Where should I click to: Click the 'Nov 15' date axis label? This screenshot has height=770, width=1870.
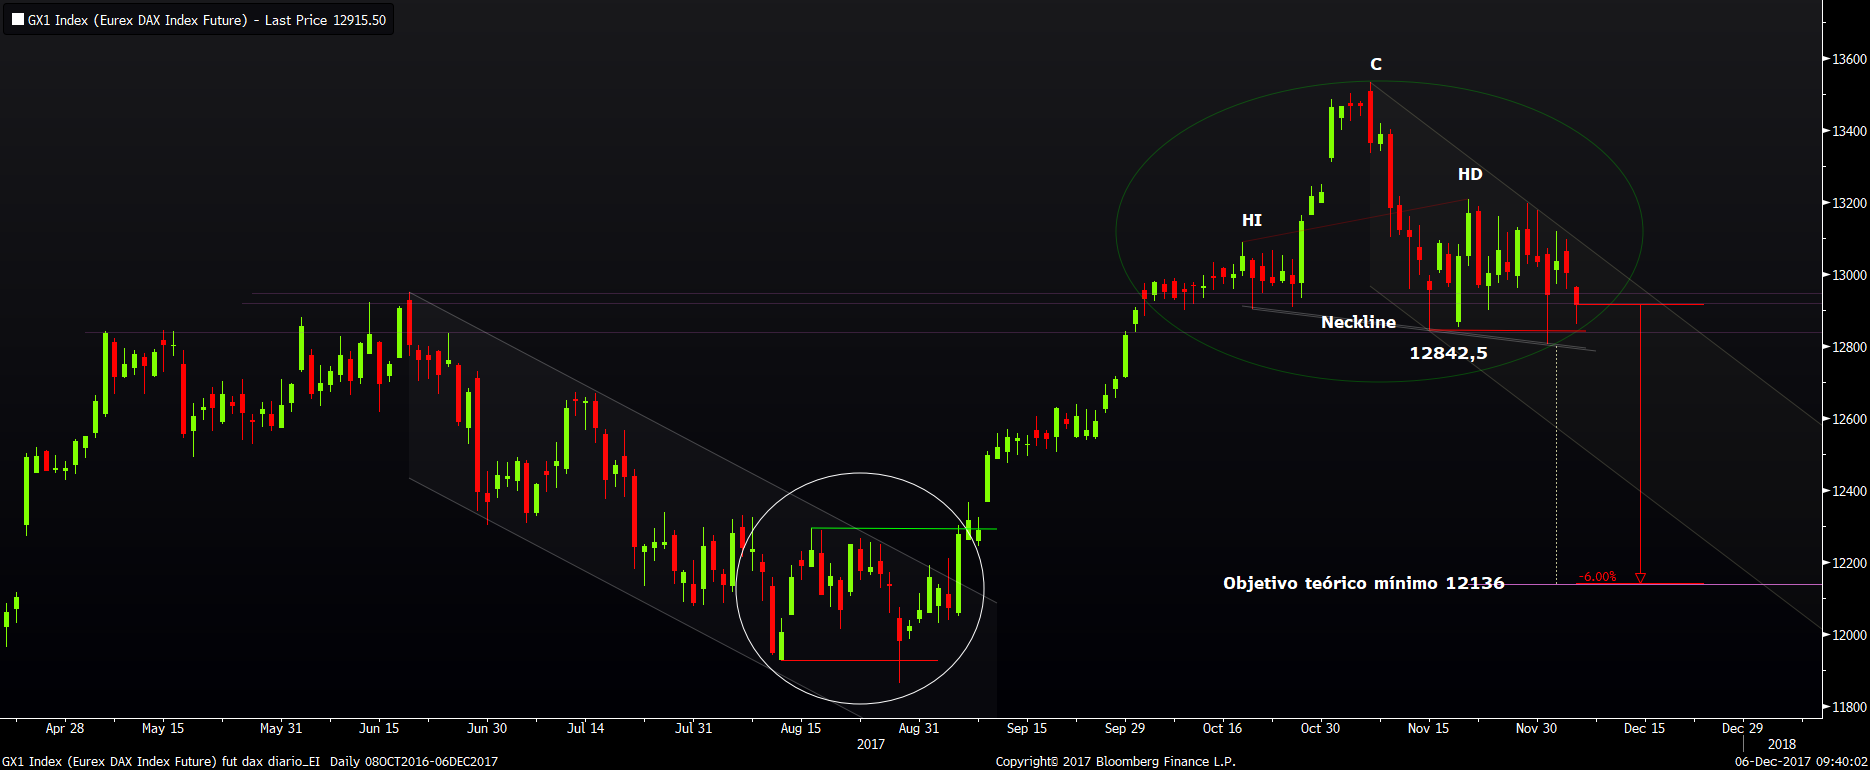[1428, 728]
